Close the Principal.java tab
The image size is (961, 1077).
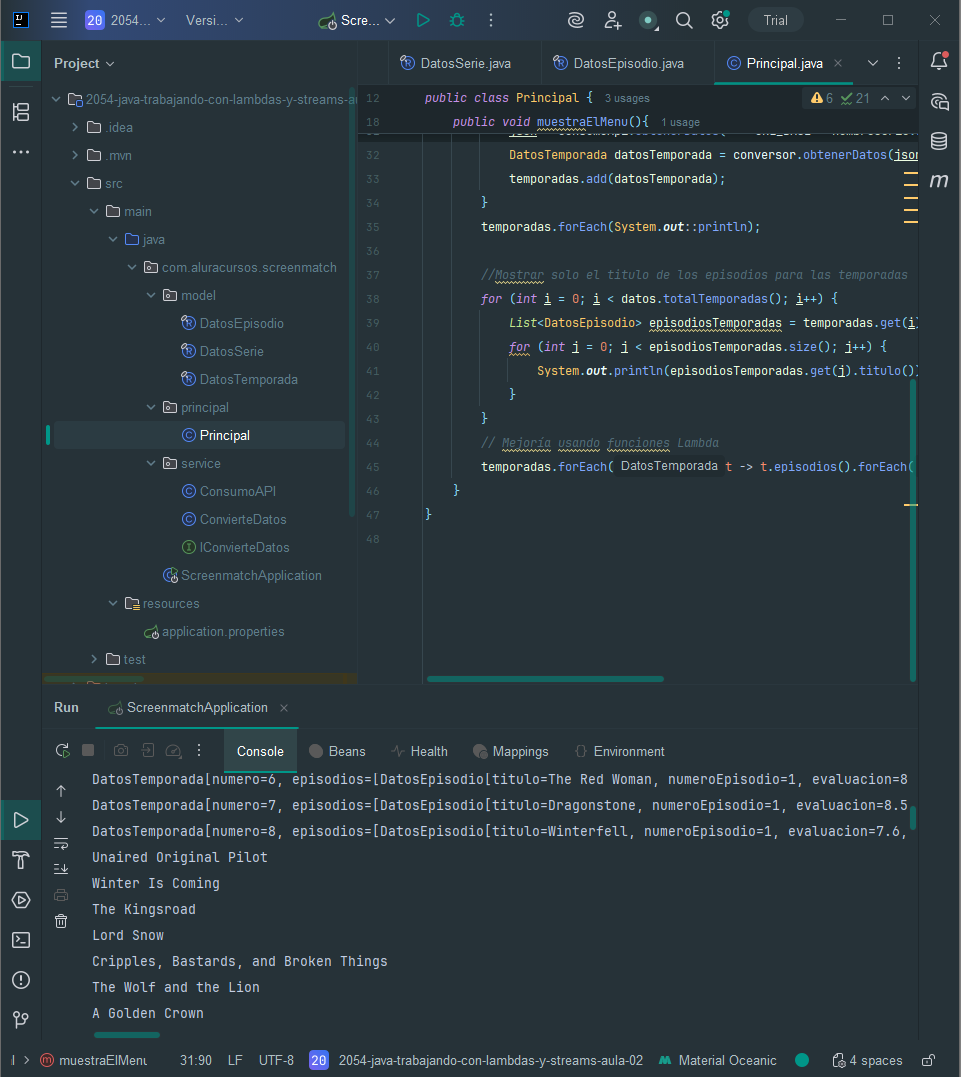point(838,63)
